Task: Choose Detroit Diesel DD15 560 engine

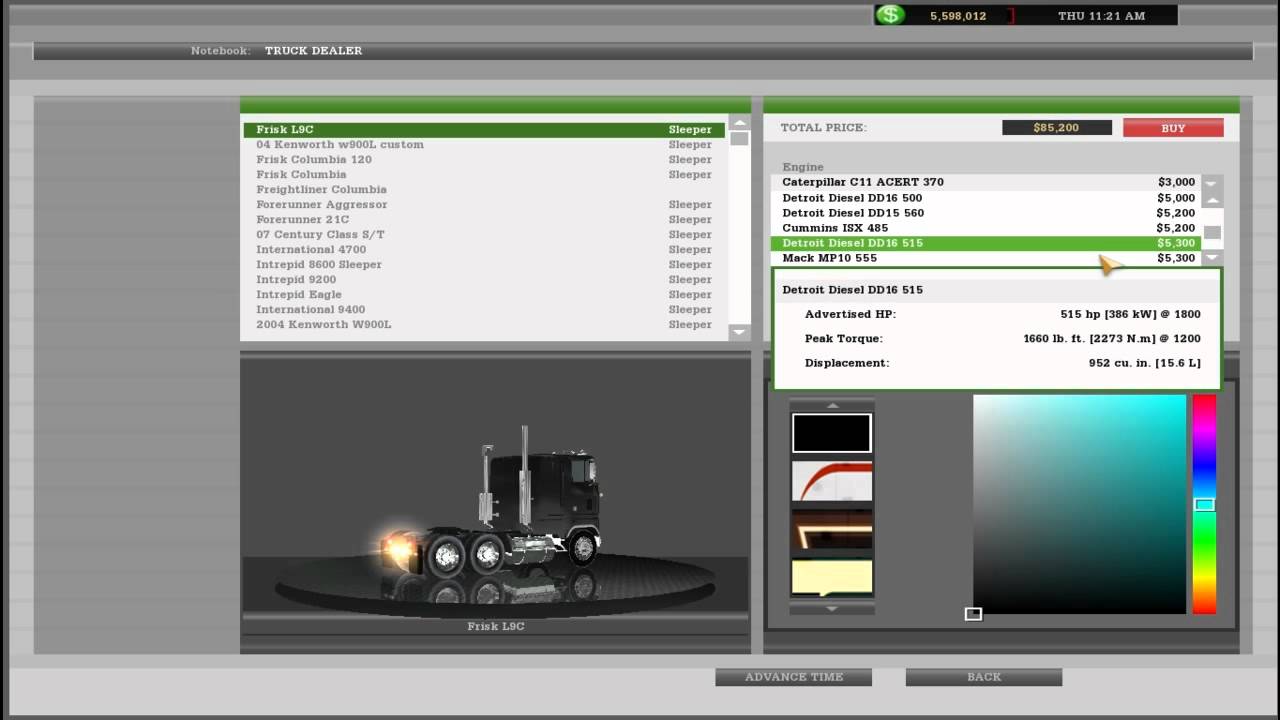Action: (986, 213)
